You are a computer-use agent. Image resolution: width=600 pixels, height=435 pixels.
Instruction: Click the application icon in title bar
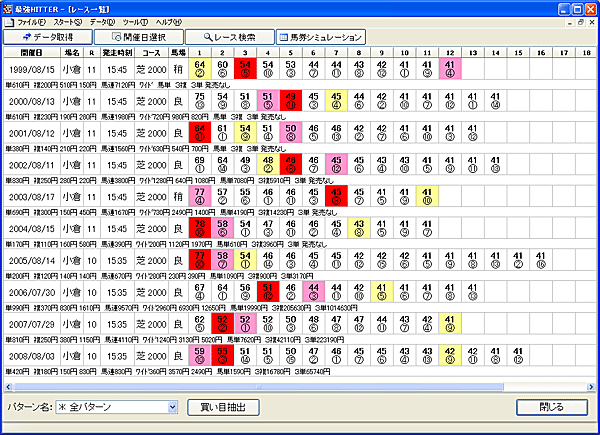pyautogui.click(x=8, y=9)
